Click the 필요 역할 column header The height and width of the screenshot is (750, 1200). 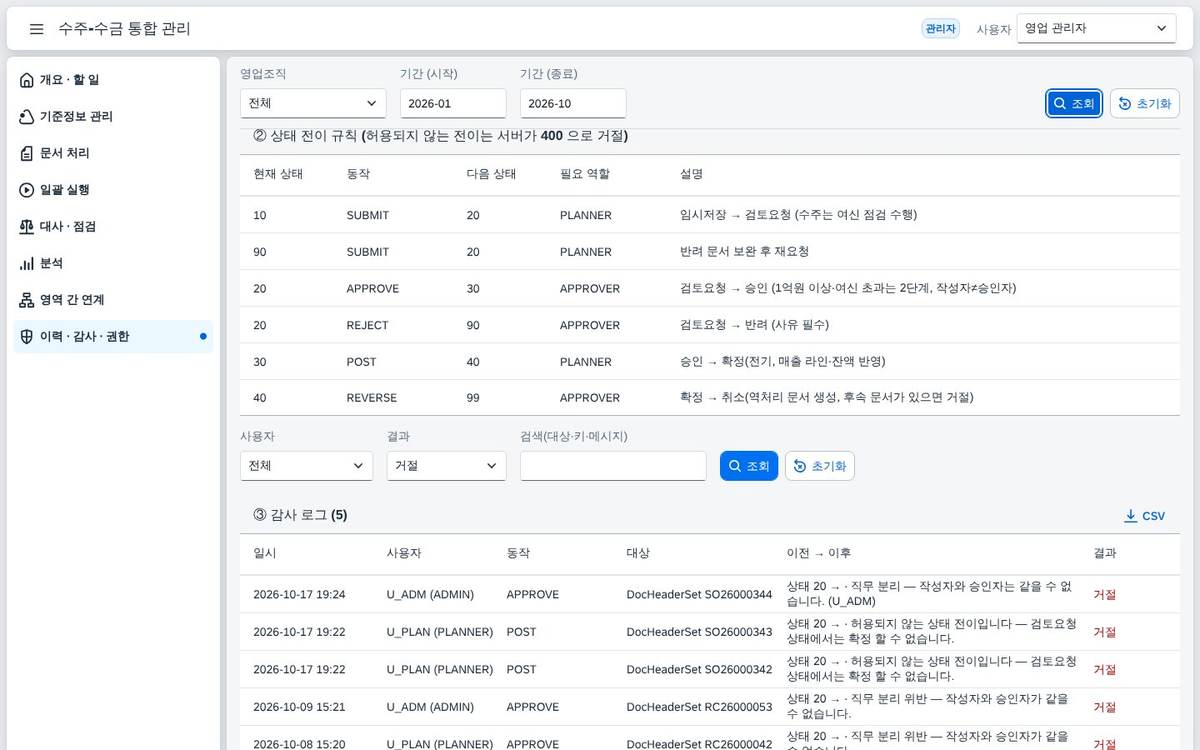click(x=585, y=174)
